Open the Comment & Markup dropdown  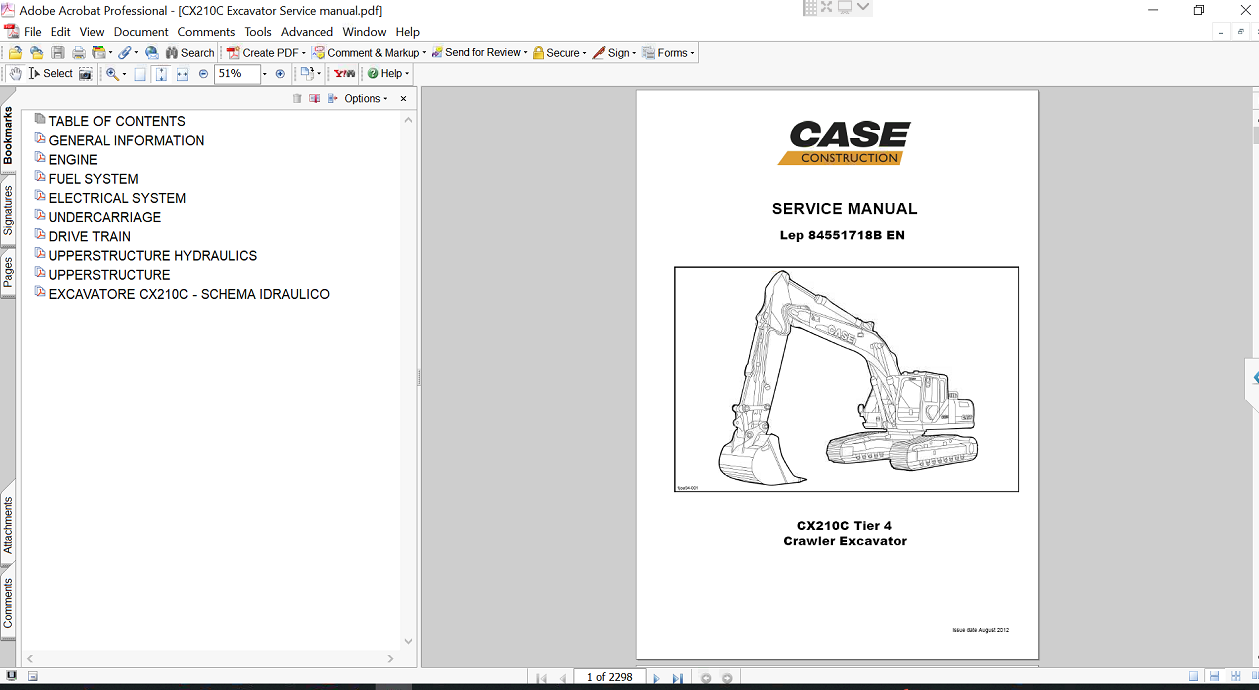pyautogui.click(x=368, y=53)
